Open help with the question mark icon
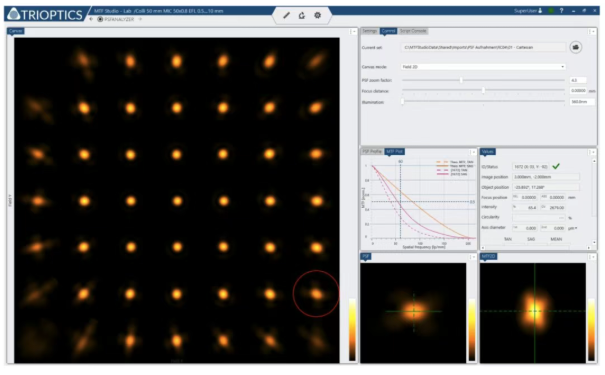 tap(562, 11)
